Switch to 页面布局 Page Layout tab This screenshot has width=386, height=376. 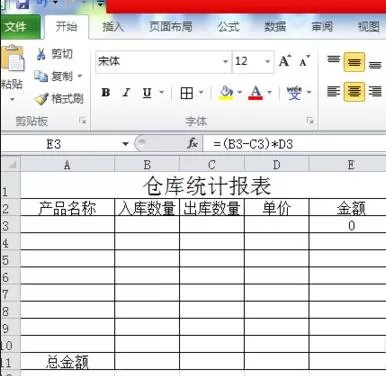click(x=171, y=27)
